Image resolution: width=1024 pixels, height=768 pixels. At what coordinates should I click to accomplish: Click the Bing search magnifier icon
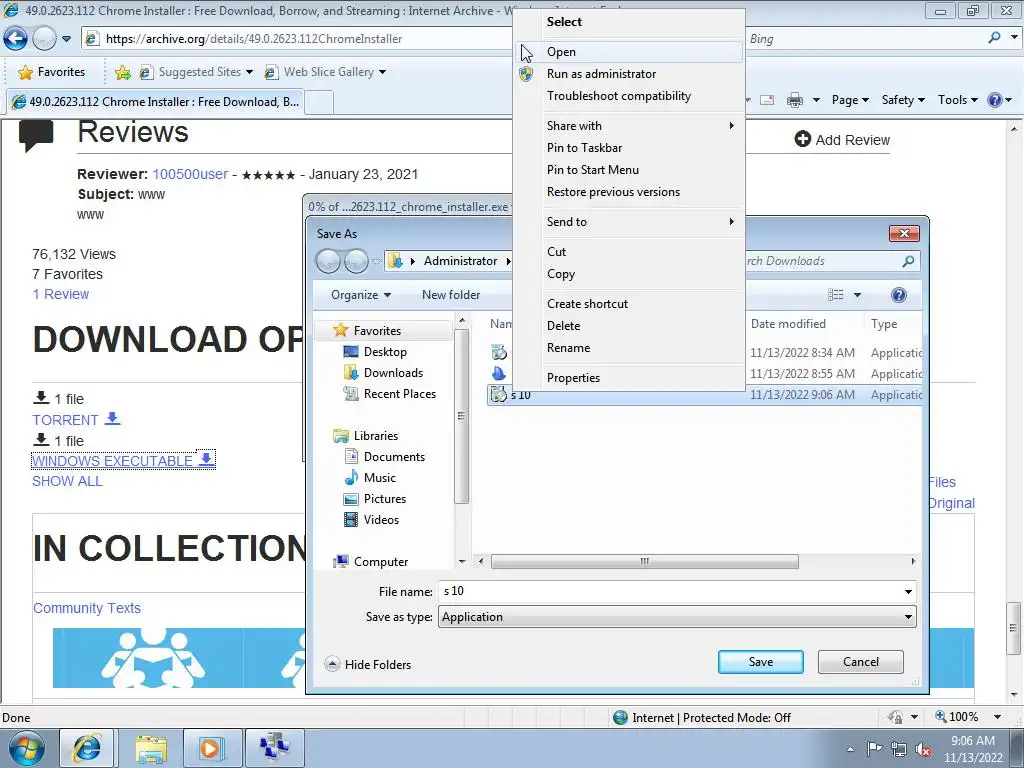point(994,38)
